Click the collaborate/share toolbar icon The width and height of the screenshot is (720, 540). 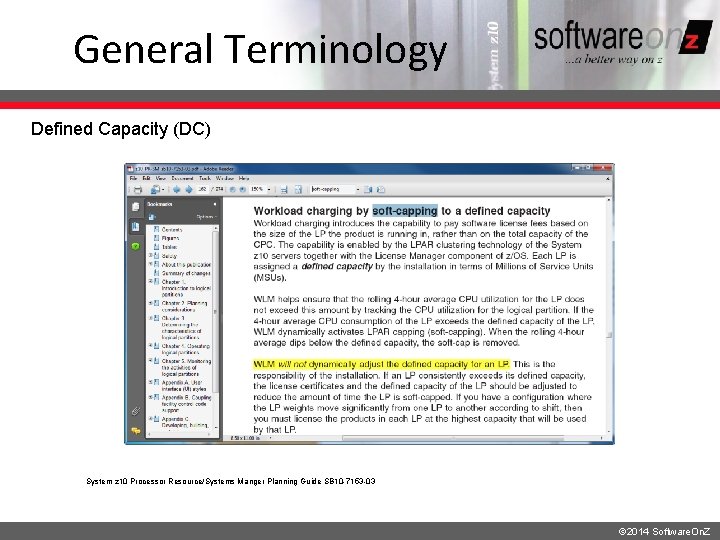click(x=156, y=189)
